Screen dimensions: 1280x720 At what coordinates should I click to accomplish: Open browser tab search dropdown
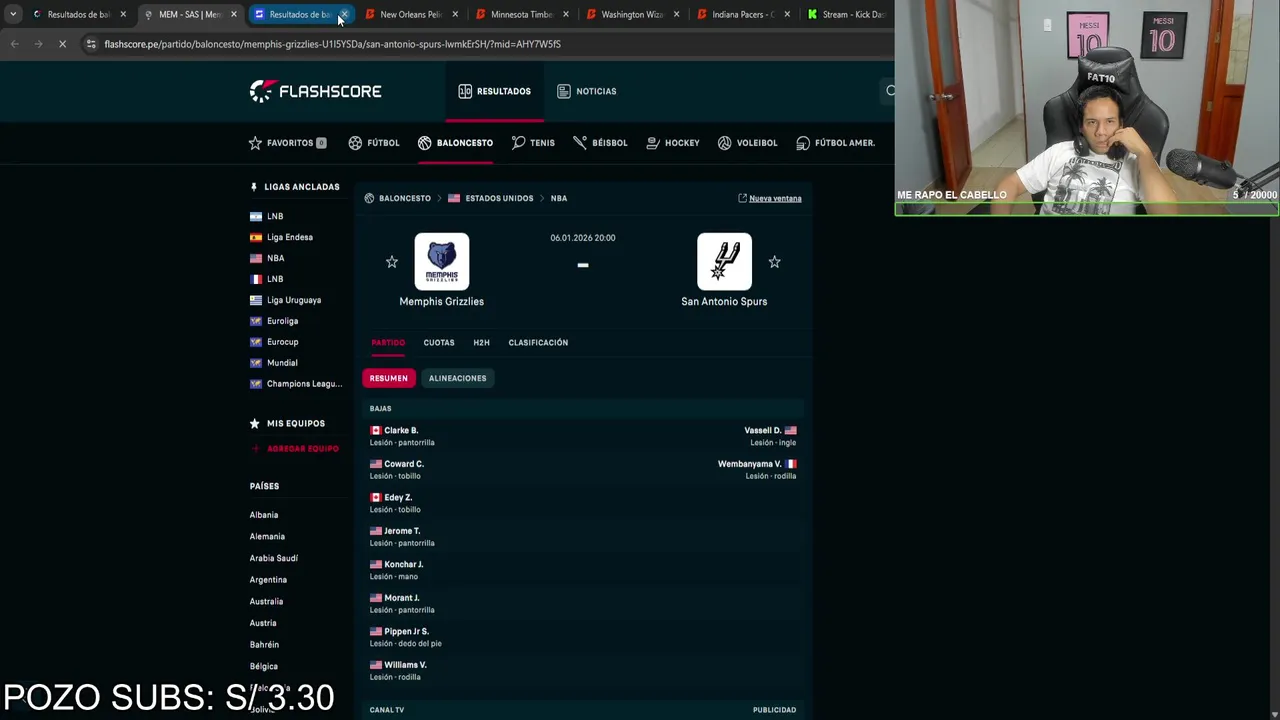pos(13,14)
